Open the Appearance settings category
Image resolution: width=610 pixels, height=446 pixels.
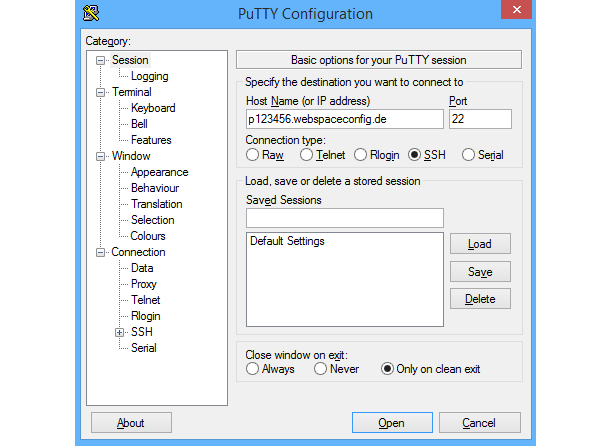(x=160, y=172)
